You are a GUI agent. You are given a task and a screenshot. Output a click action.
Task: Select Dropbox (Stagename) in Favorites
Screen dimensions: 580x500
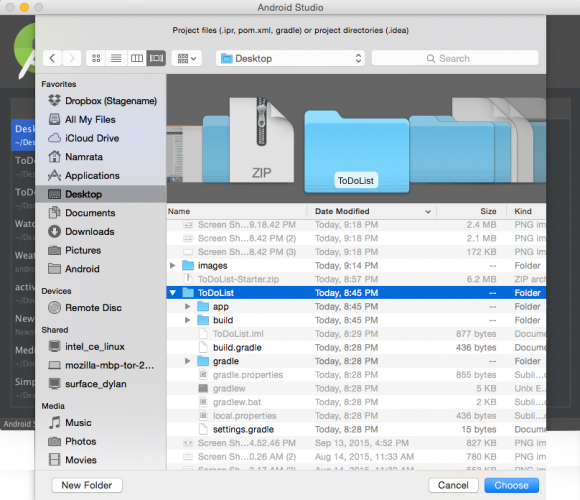[101, 101]
